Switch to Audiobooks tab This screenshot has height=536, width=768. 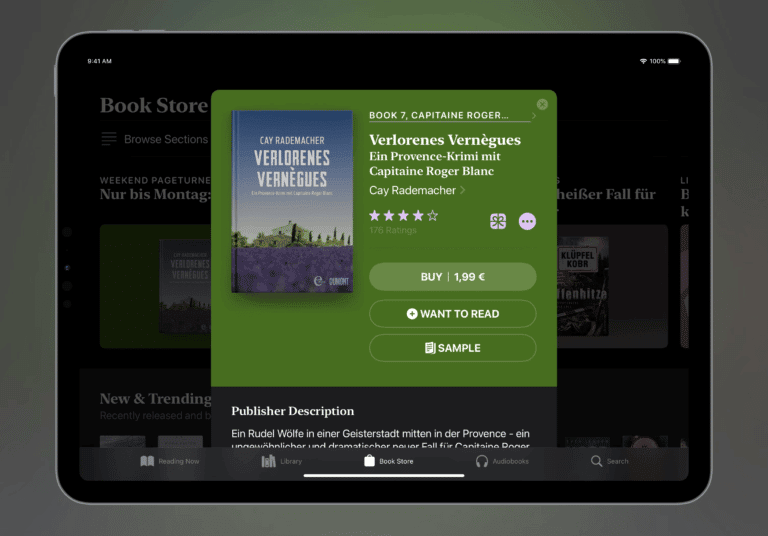click(x=502, y=461)
